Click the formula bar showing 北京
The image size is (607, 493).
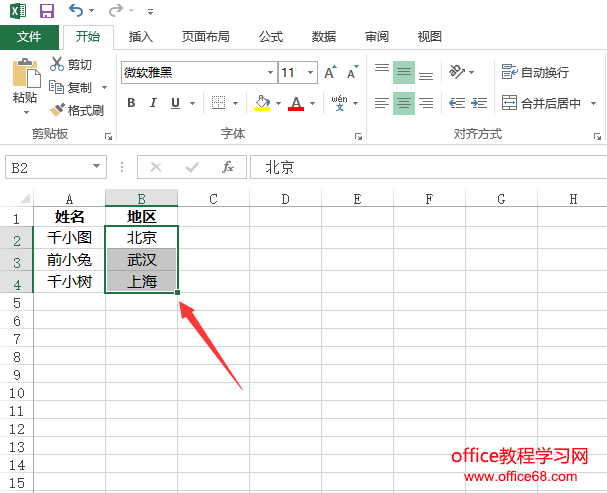pos(429,167)
